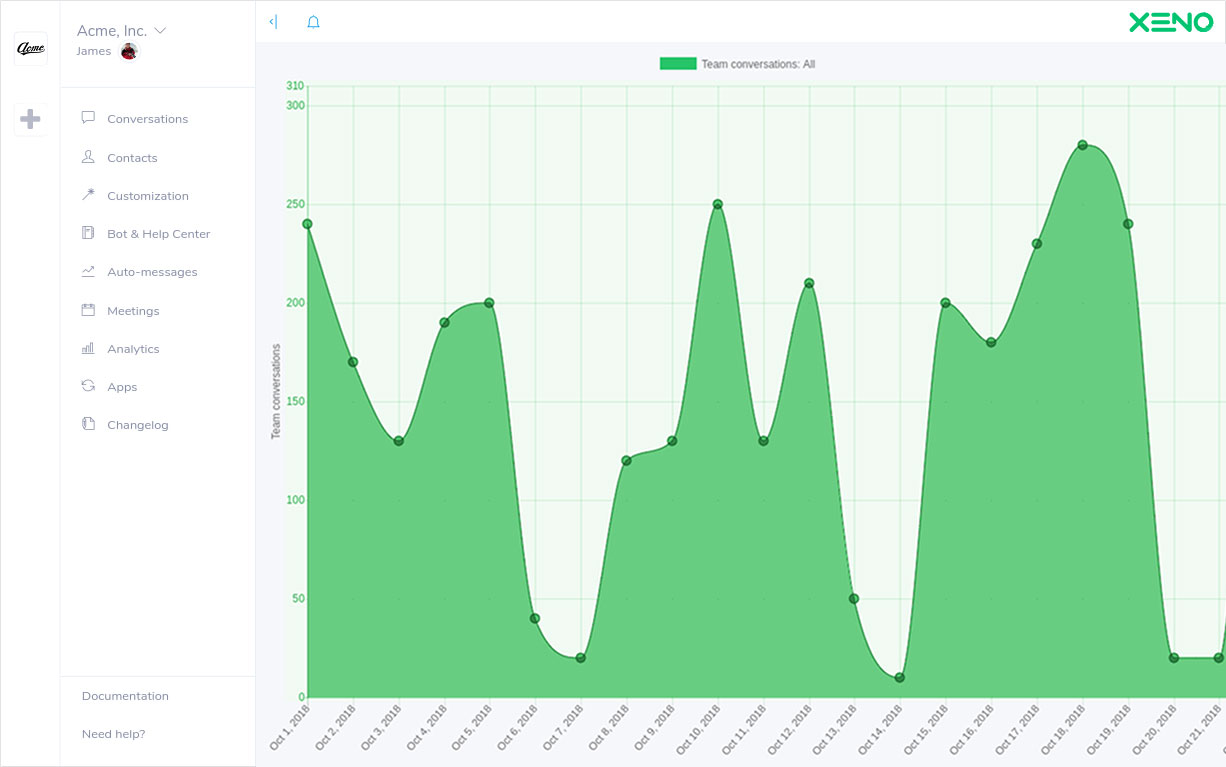This screenshot has width=1226, height=767.
Task: Click the Need help? link
Action: pos(113,734)
